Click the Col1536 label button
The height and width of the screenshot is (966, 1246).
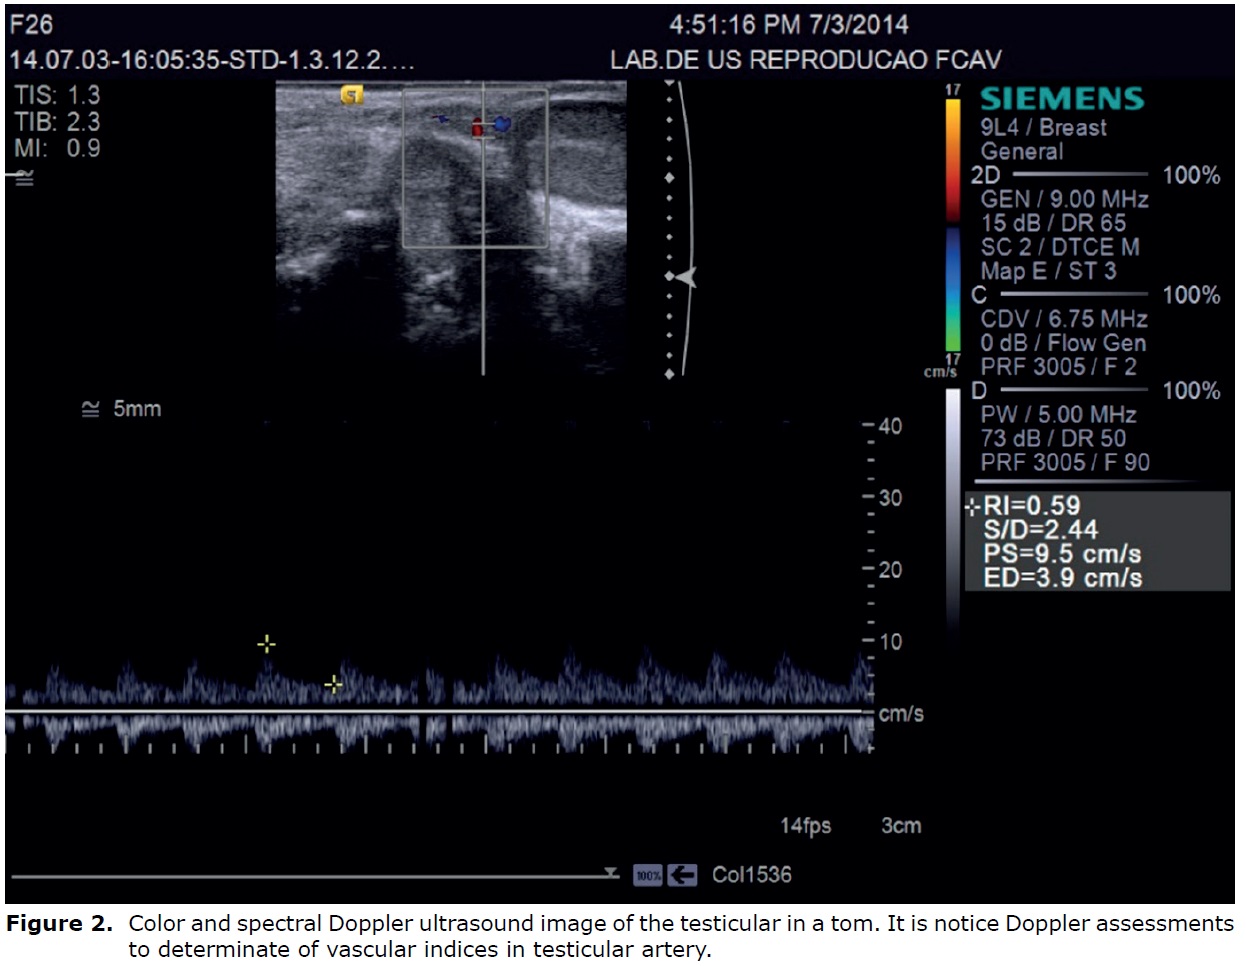[x=751, y=874]
